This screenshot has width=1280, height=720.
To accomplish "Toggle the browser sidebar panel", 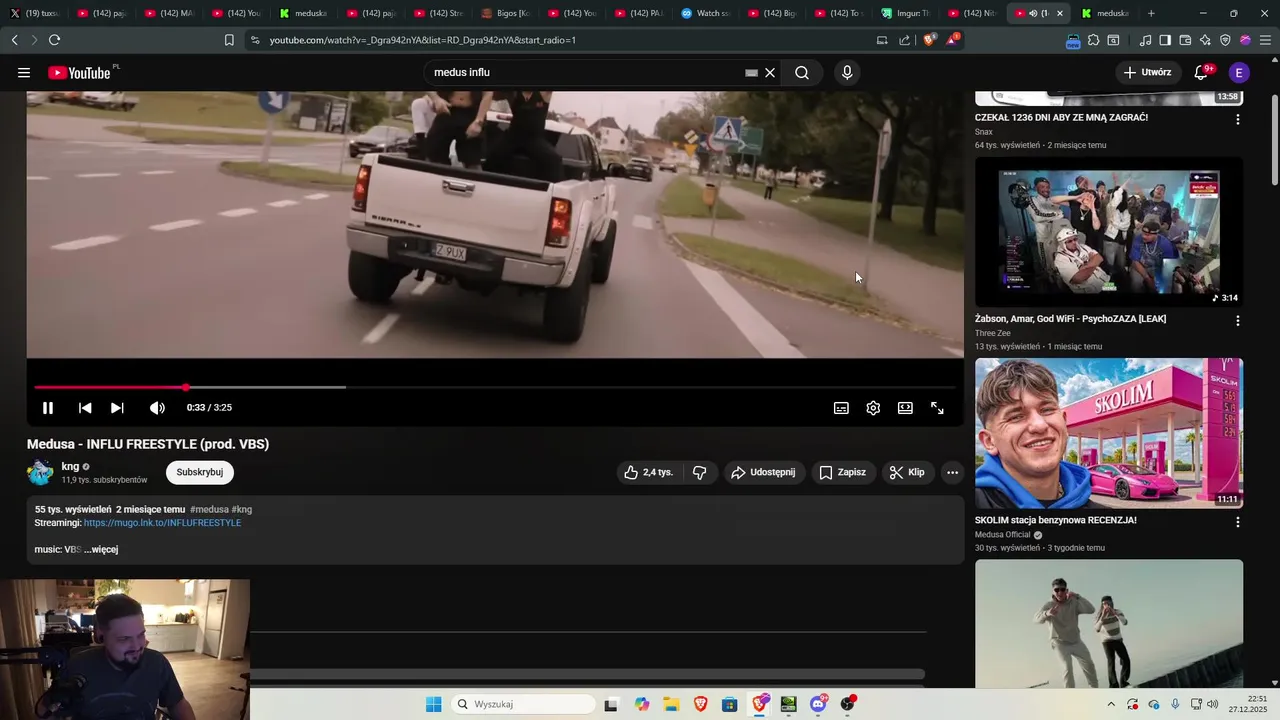I will (x=1165, y=40).
